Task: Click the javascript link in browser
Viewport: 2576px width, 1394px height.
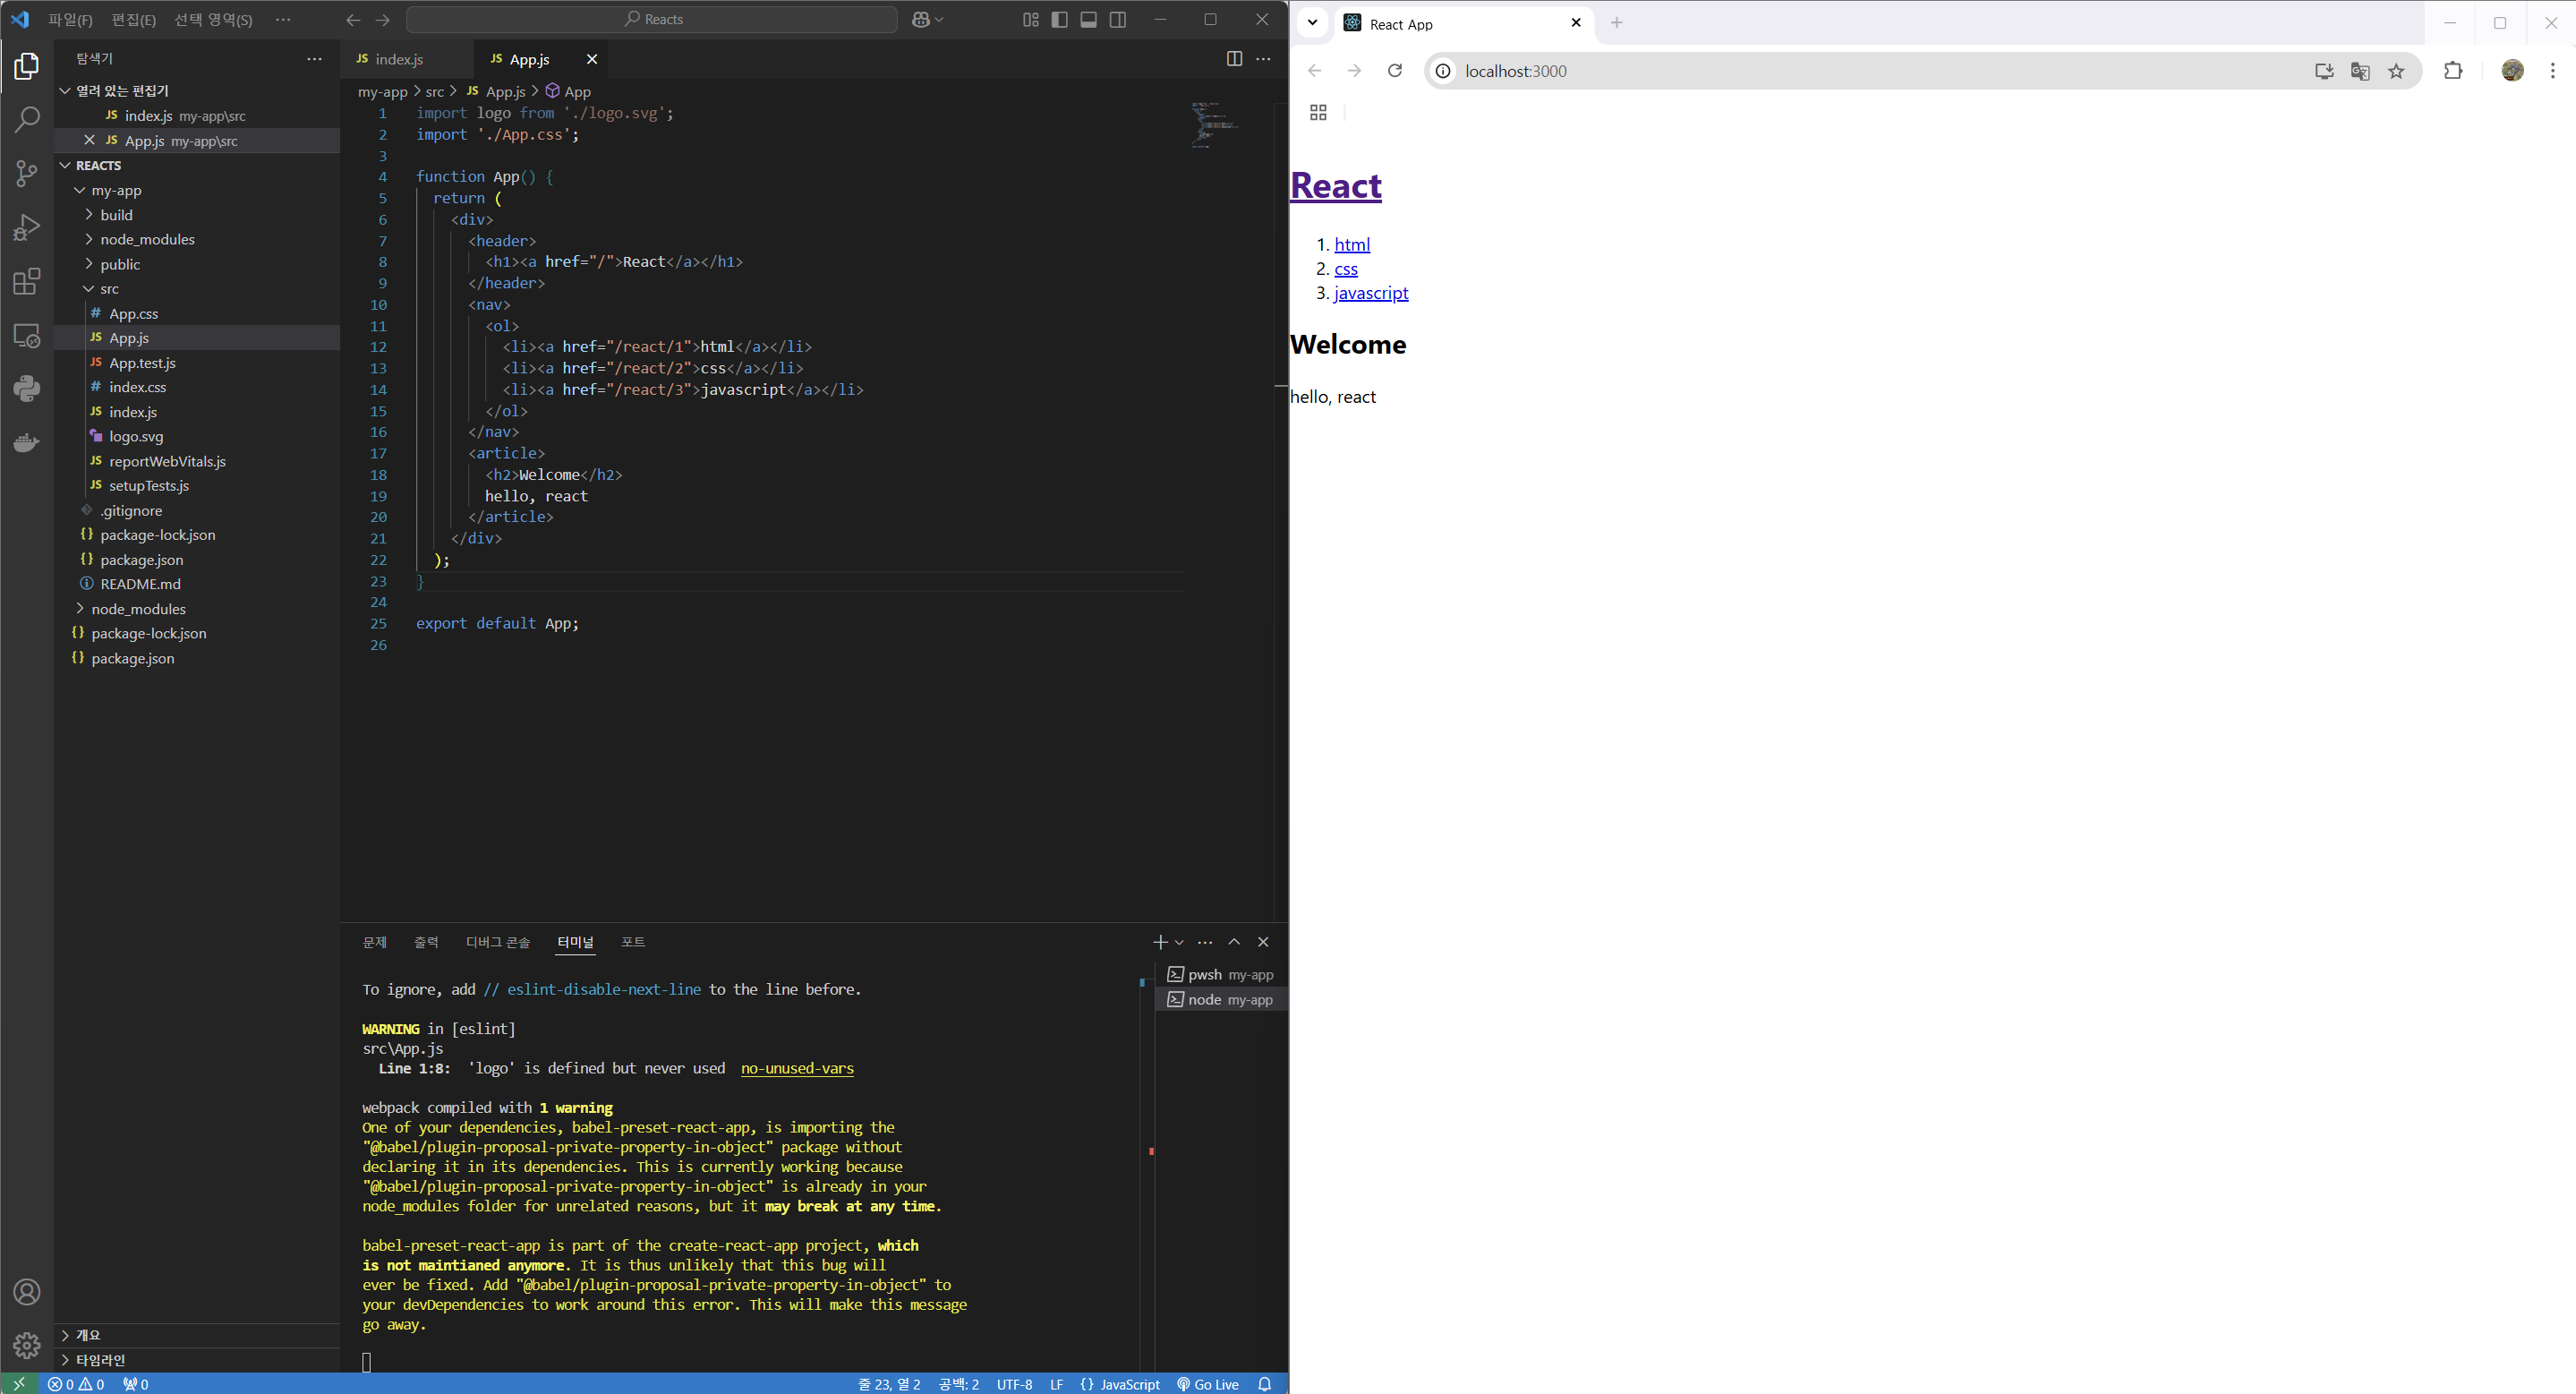Action: pyautogui.click(x=1370, y=293)
